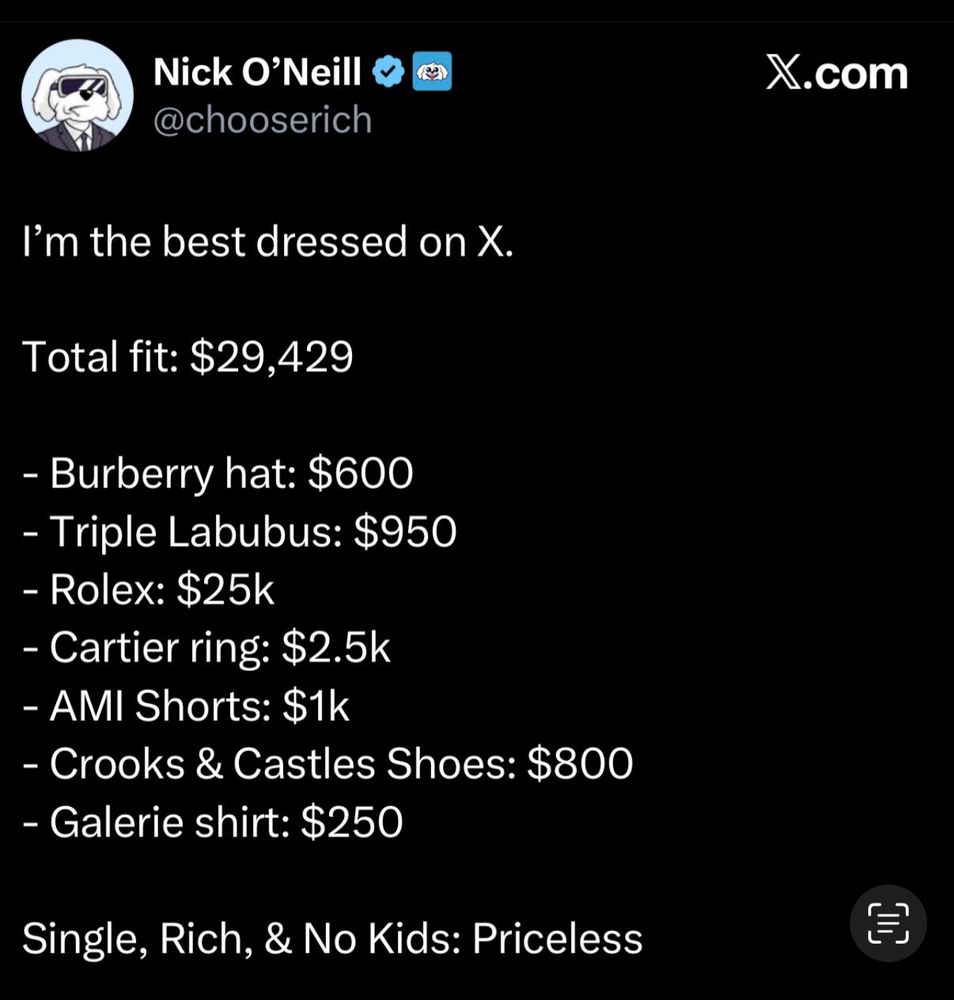
Task: Click the Cartier ring: $2.5k line
Action: click(x=207, y=648)
